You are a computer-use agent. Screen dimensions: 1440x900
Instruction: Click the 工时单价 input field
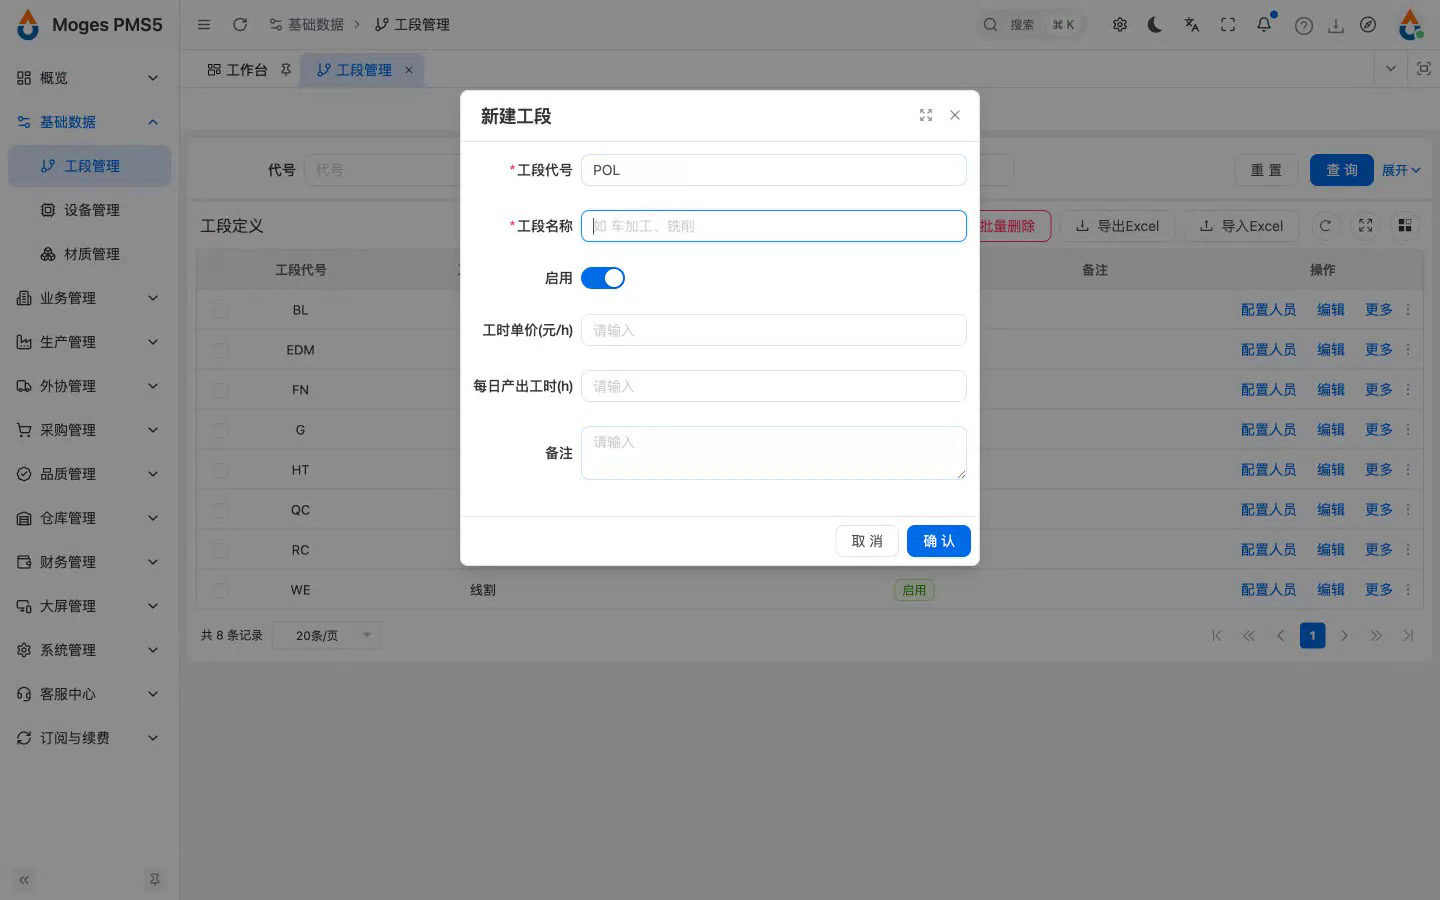click(x=774, y=330)
